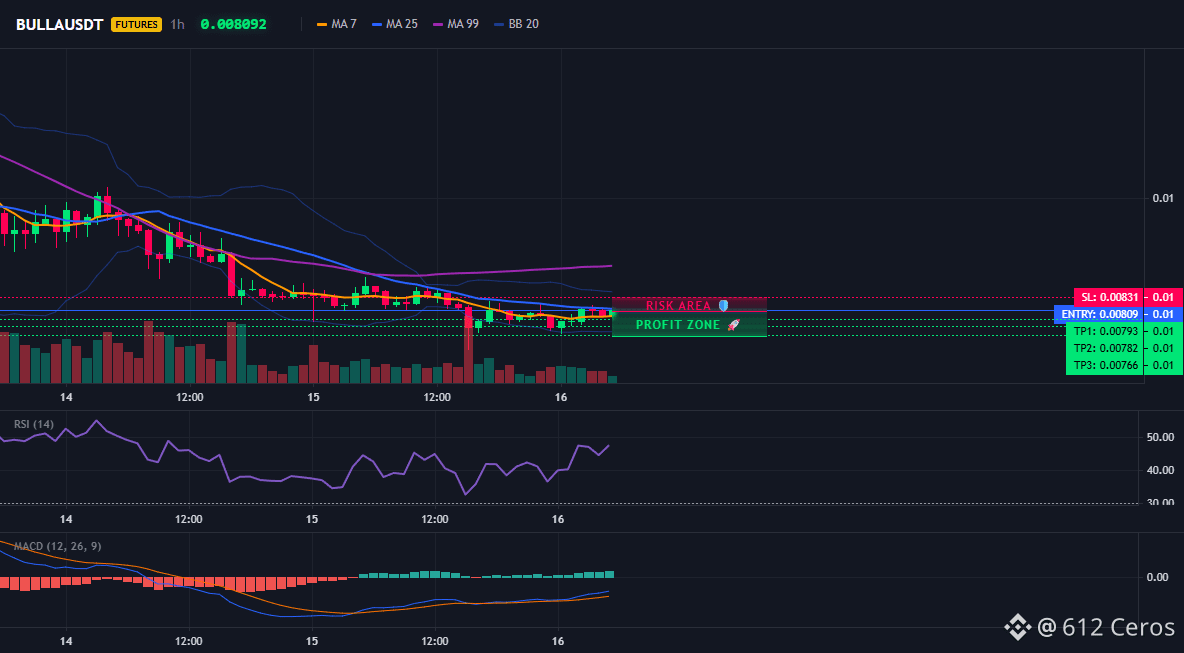Select the red SL: 0.00831 price tag
Image resolution: width=1184 pixels, height=653 pixels.
tap(1108, 297)
